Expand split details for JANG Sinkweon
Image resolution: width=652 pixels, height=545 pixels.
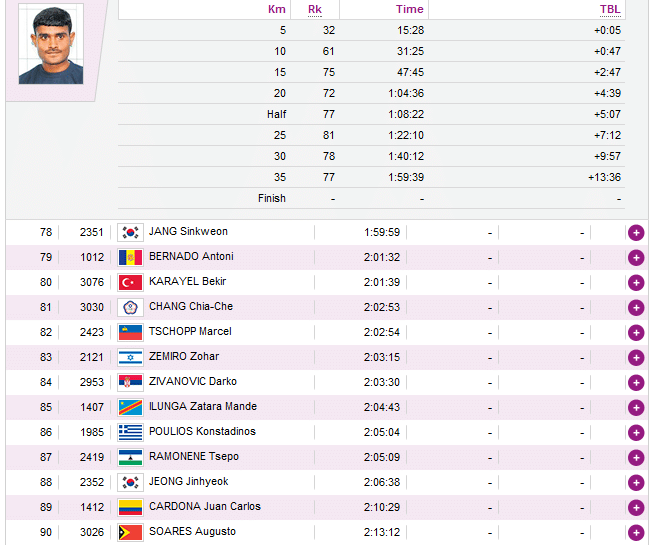coord(635,232)
